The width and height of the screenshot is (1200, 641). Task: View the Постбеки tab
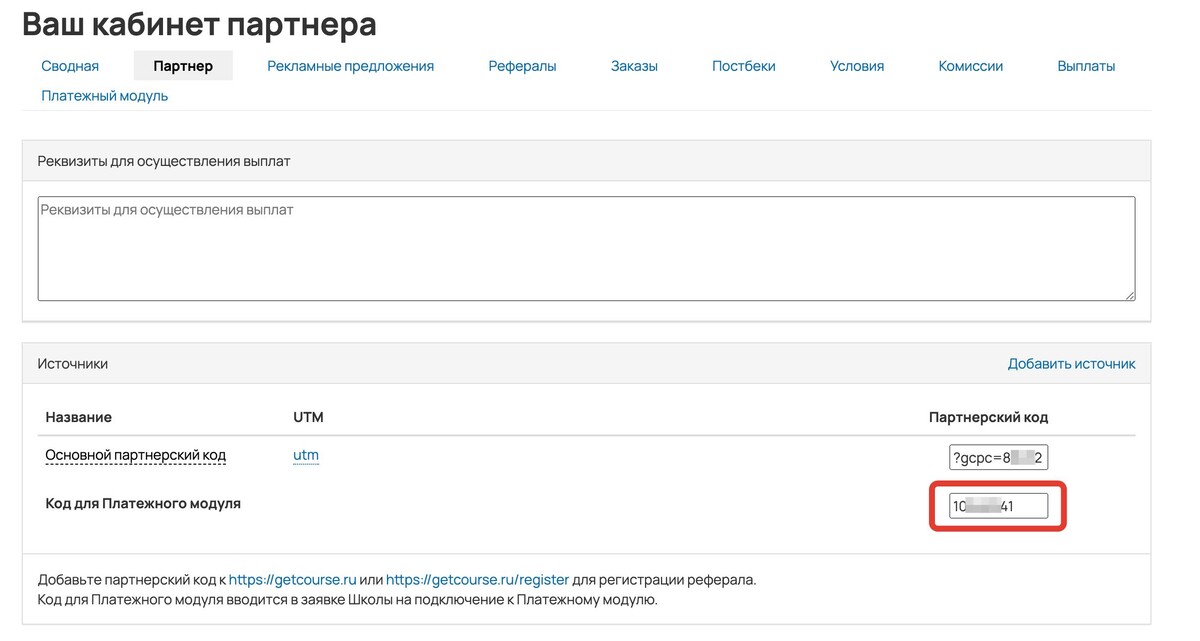pyautogui.click(x=744, y=66)
